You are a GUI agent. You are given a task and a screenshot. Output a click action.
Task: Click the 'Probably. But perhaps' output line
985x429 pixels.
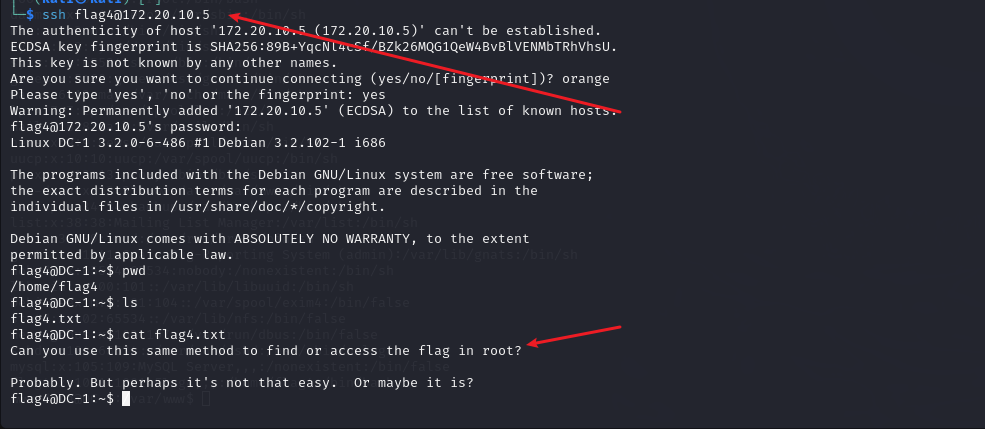(242, 383)
